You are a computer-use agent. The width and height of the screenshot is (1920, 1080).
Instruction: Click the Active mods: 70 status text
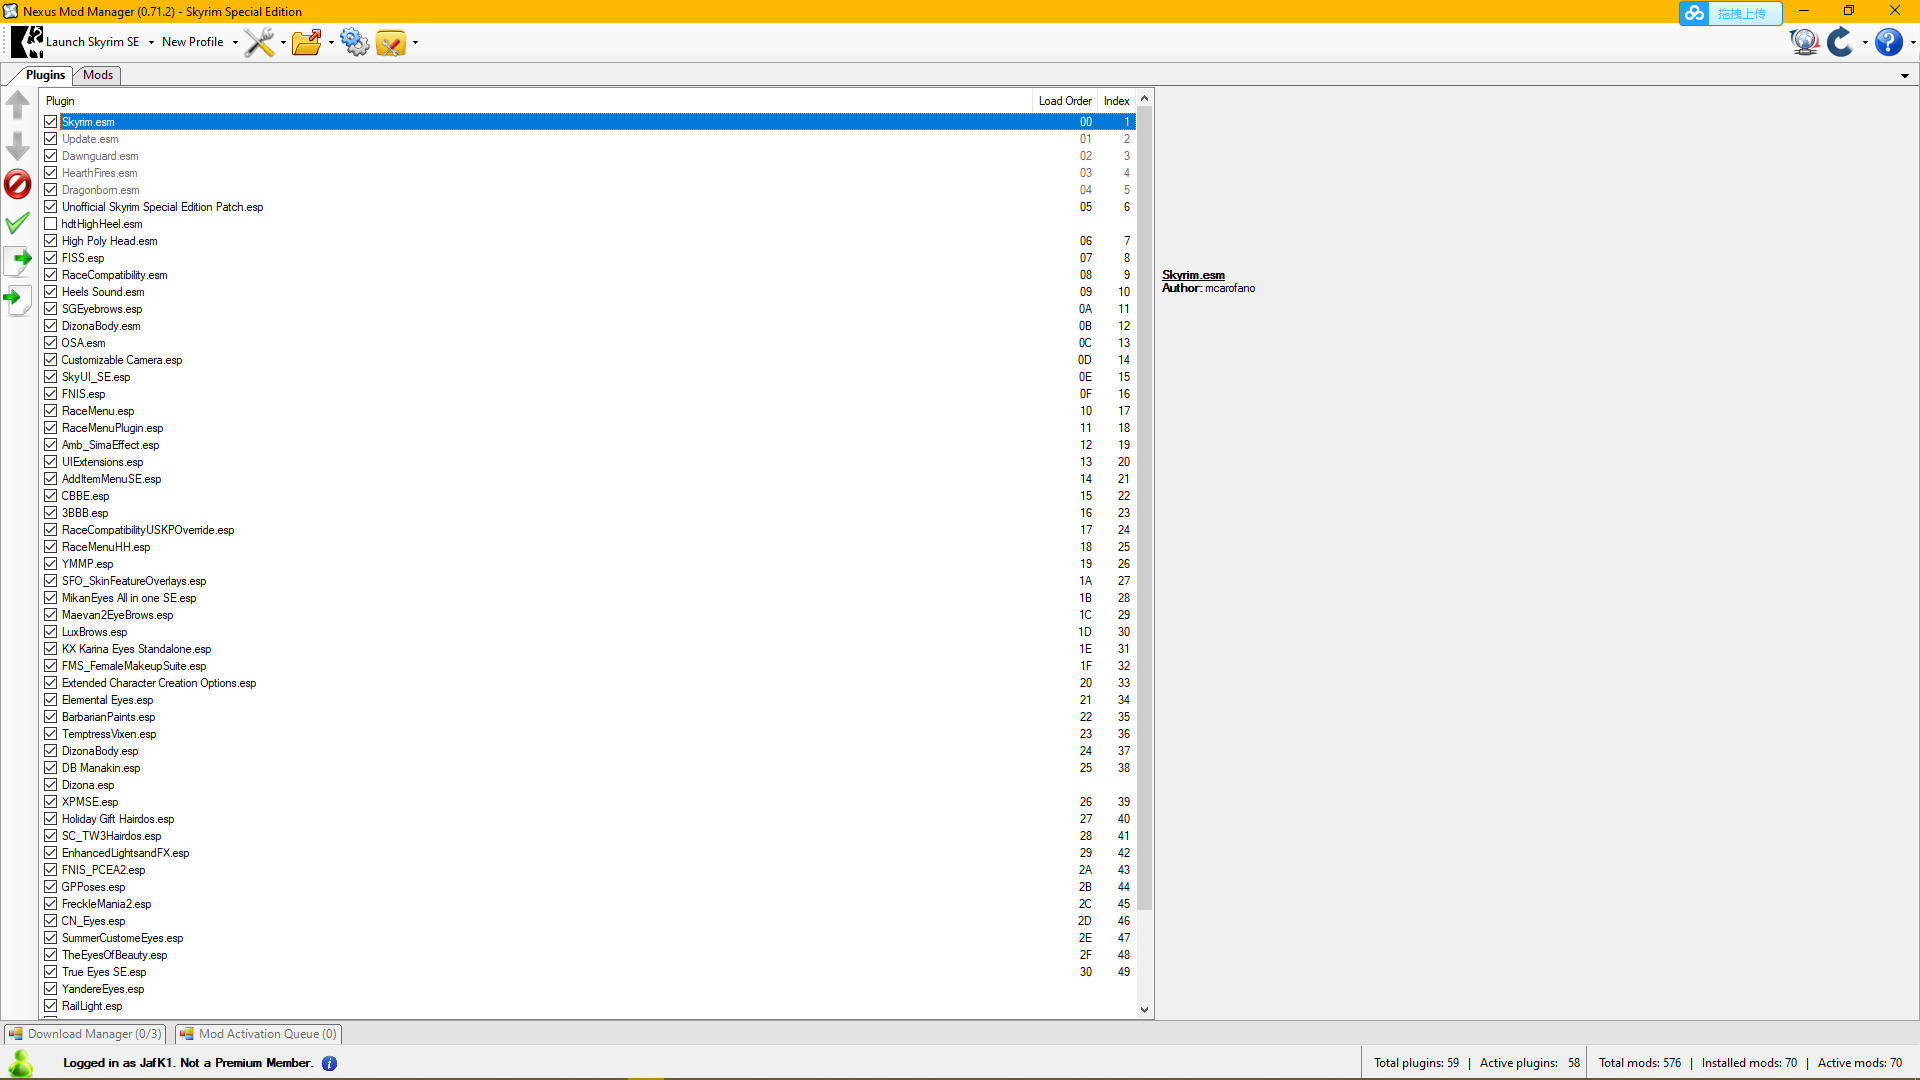(1860, 1063)
